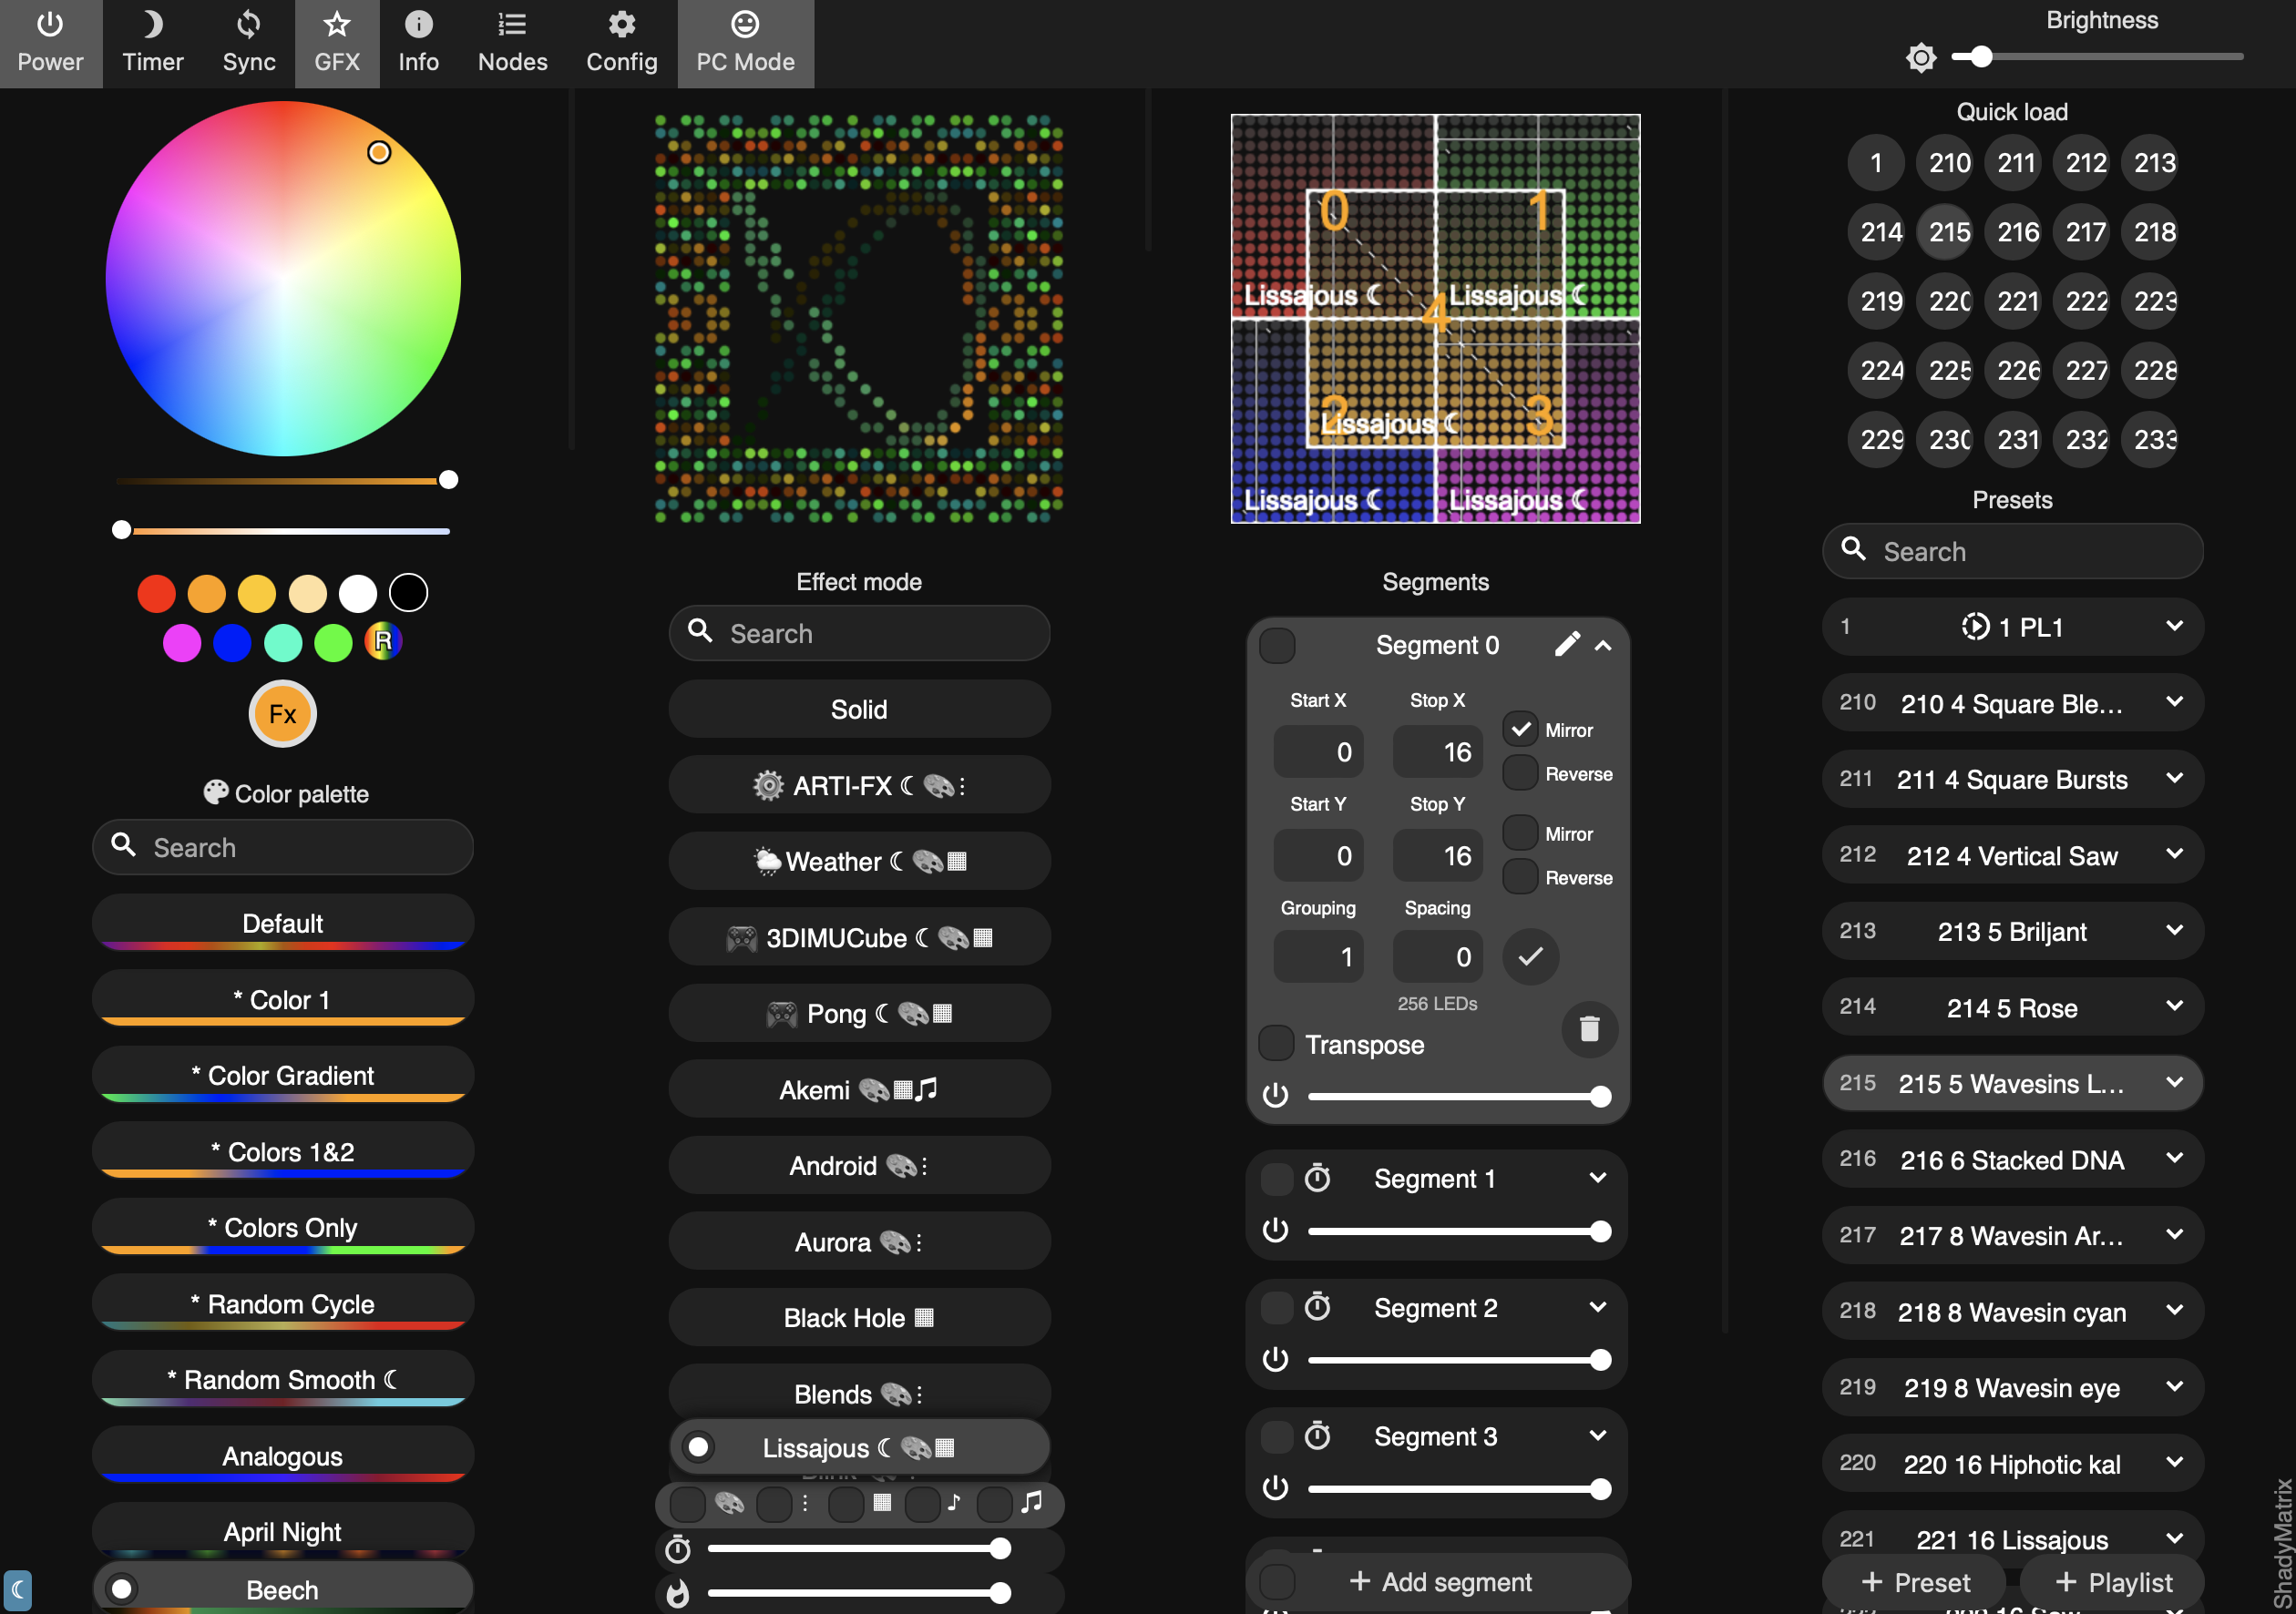
Task: Toggle power on Segment 1
Action: [x=1276, y=1231]
